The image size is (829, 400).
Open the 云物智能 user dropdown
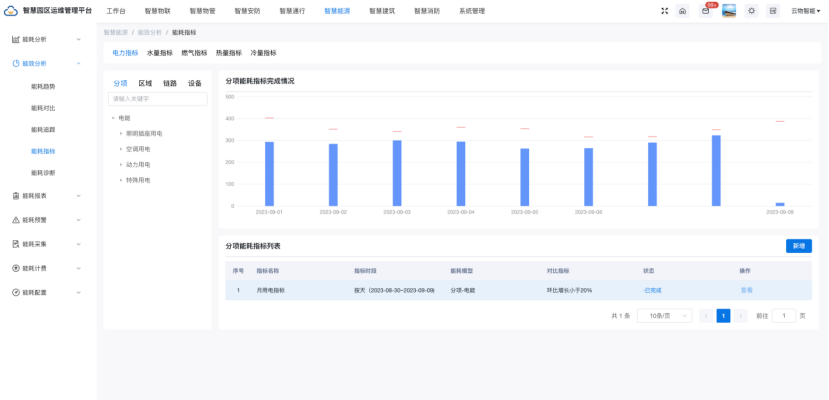[803, 11]
